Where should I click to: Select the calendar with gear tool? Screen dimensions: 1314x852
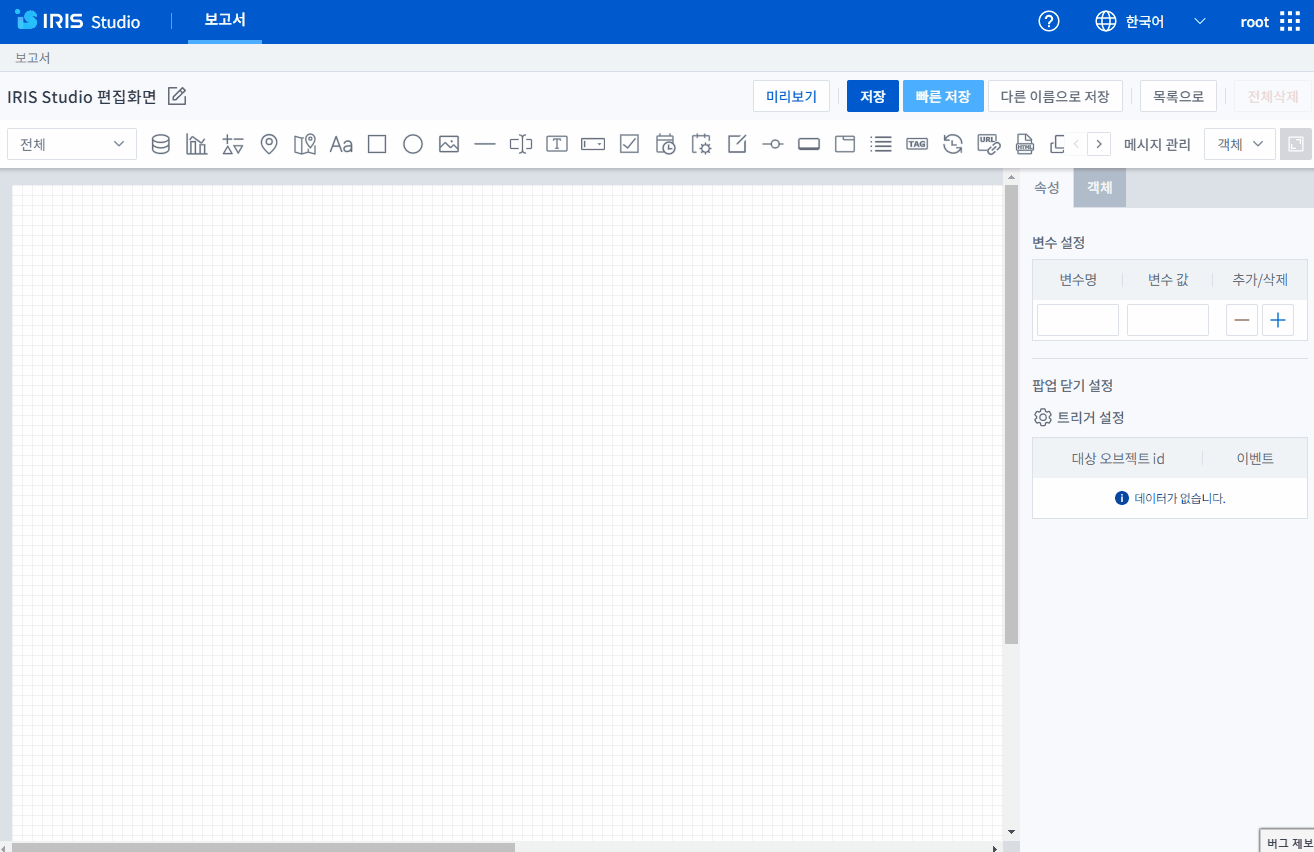pyautogui.click(x=701, y=144)
